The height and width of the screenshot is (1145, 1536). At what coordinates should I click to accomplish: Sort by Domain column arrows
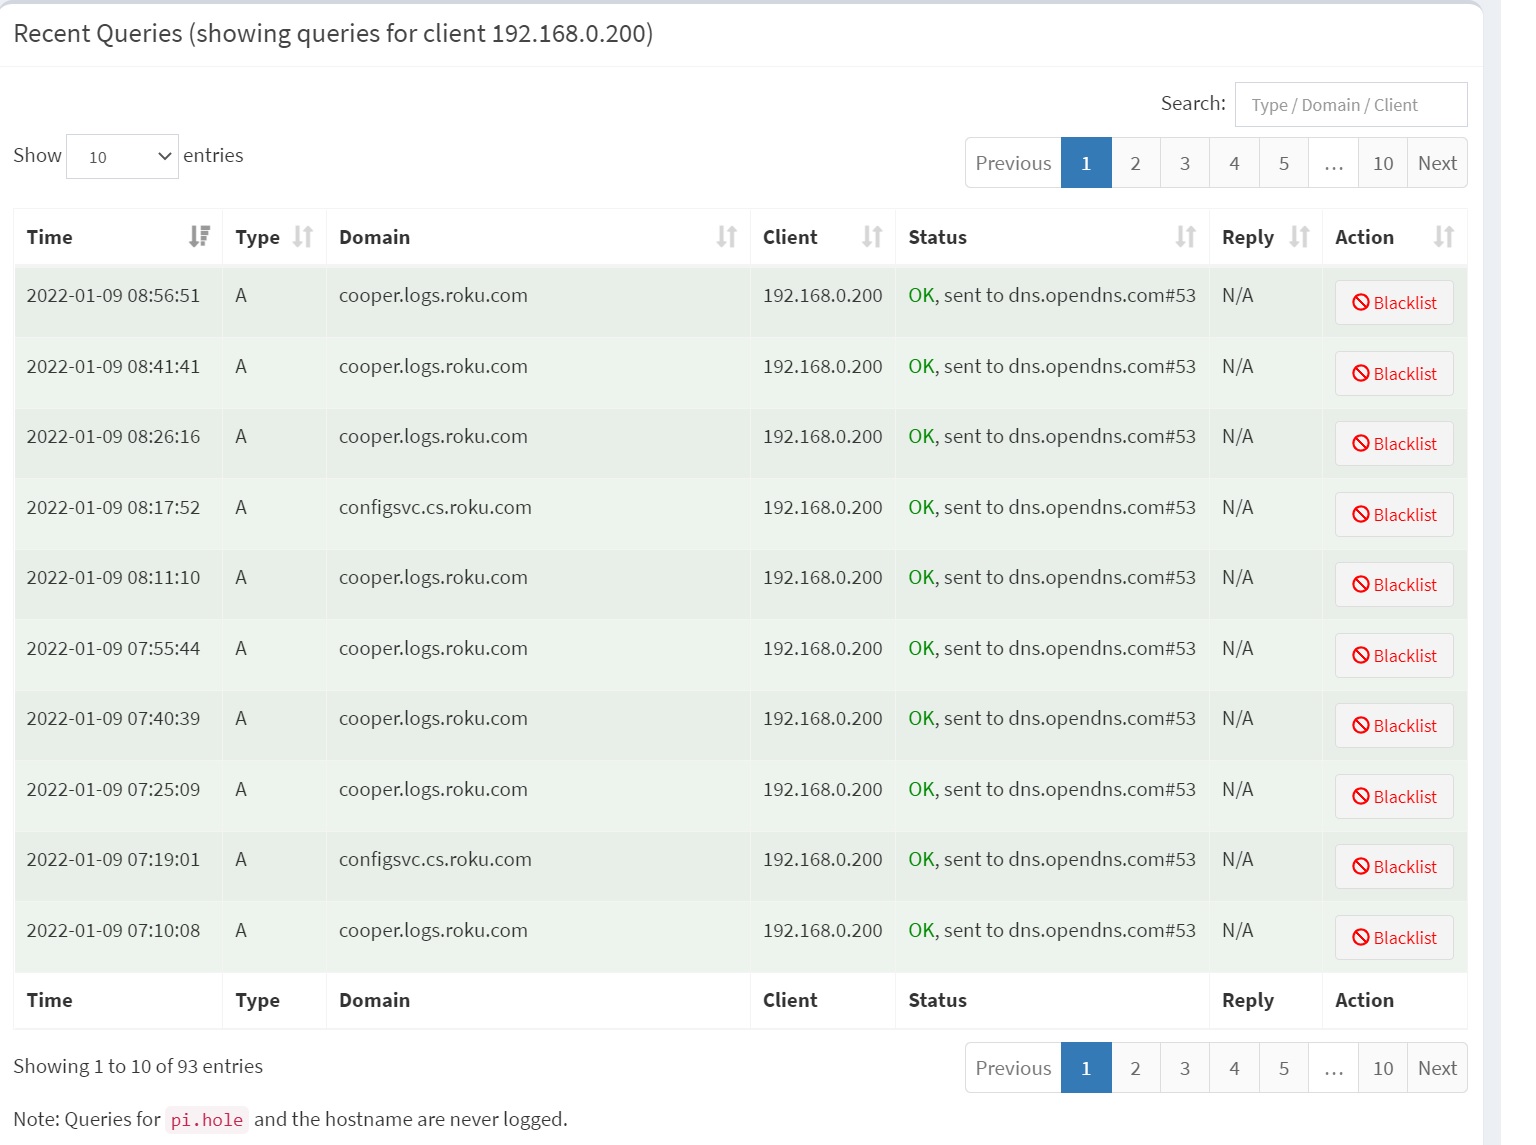(726, 236)
